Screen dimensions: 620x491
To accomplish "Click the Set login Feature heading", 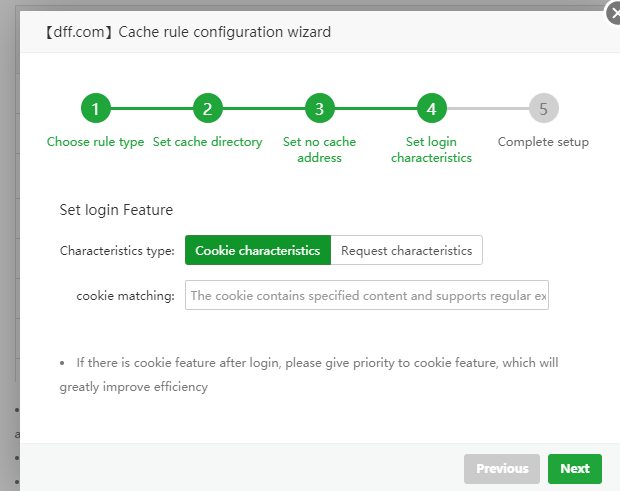I will pyautogui.click(x=116, y=210).
